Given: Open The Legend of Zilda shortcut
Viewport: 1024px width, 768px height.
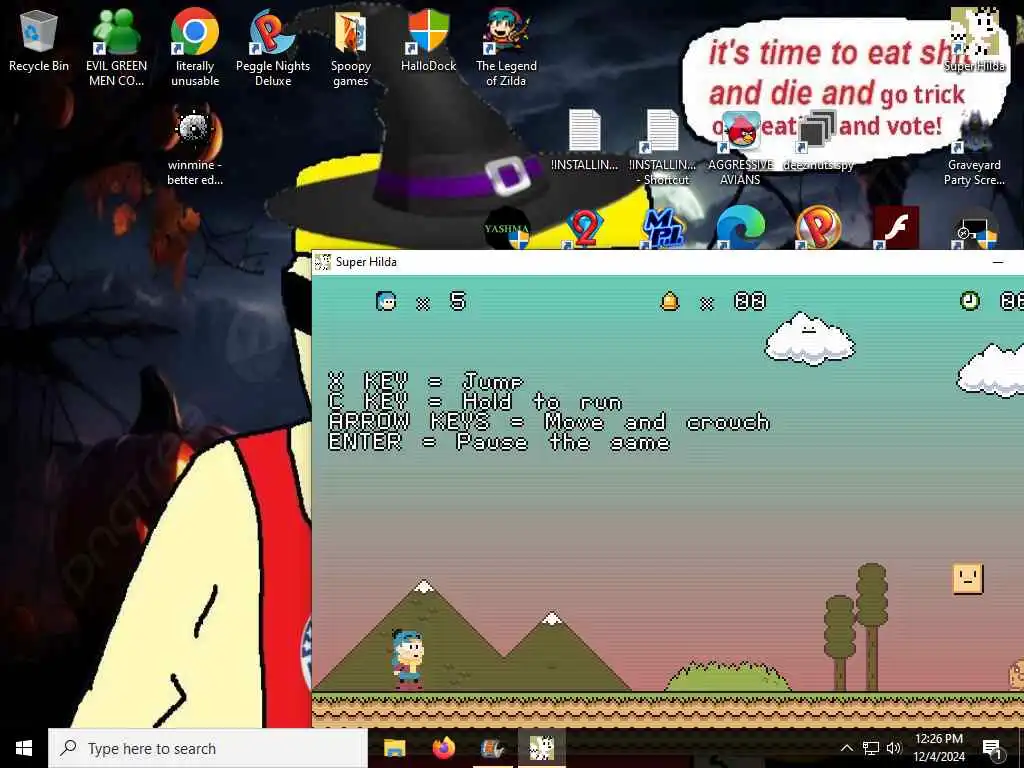Looking at the screenshot, I should pos(506,47).
